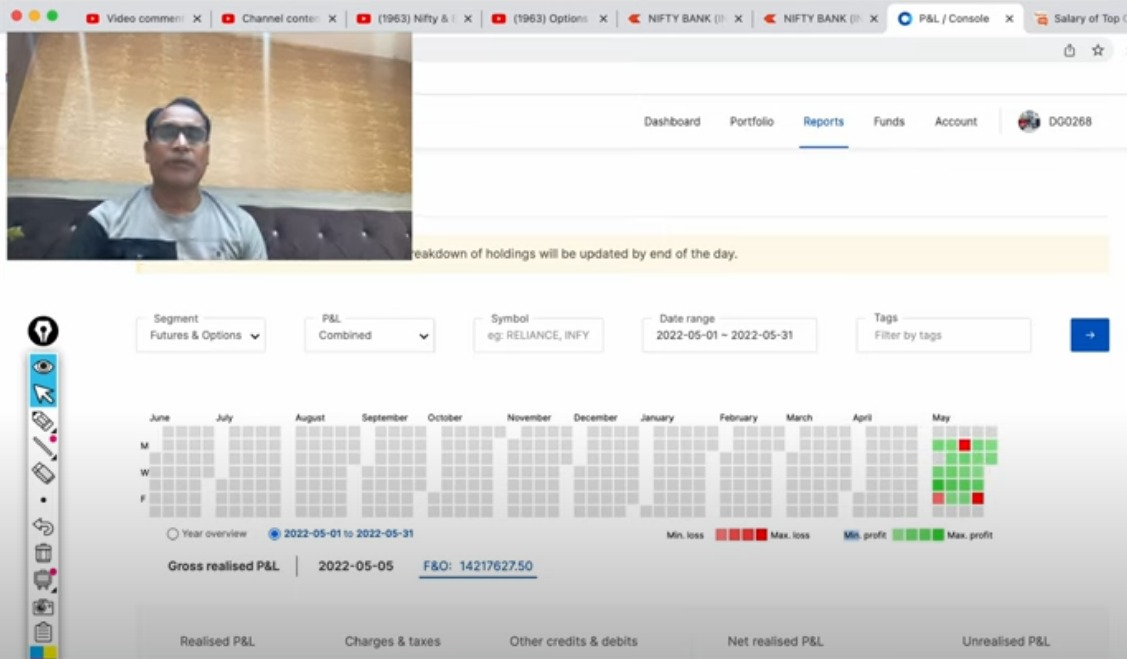Undo last annotation with undo arrow
The image size is (1127, 659).
pyautogui.click(x=43, y=526)
